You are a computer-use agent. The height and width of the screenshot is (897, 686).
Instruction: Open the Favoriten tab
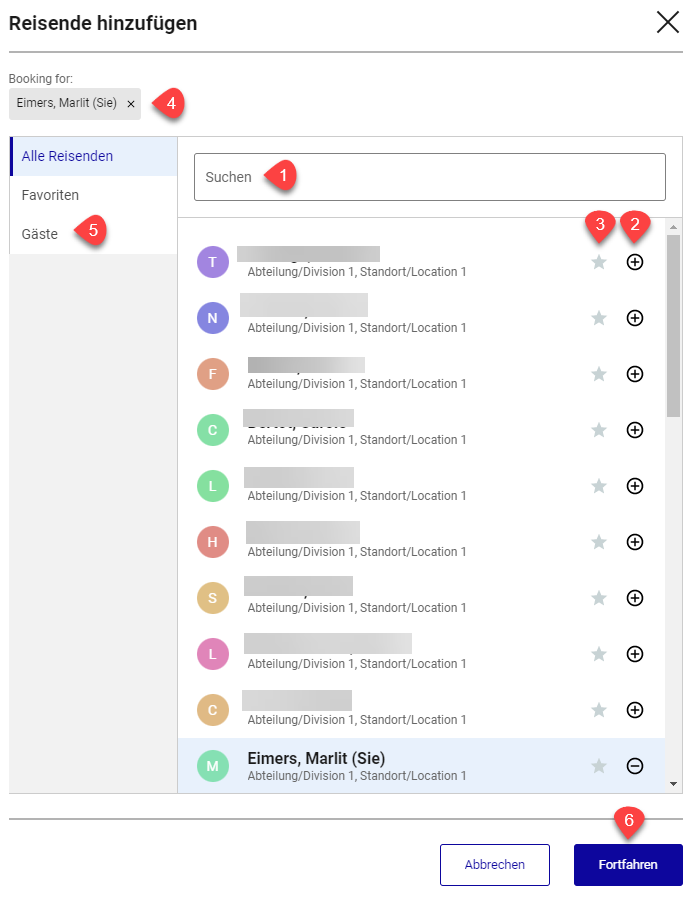click(93, 195)
